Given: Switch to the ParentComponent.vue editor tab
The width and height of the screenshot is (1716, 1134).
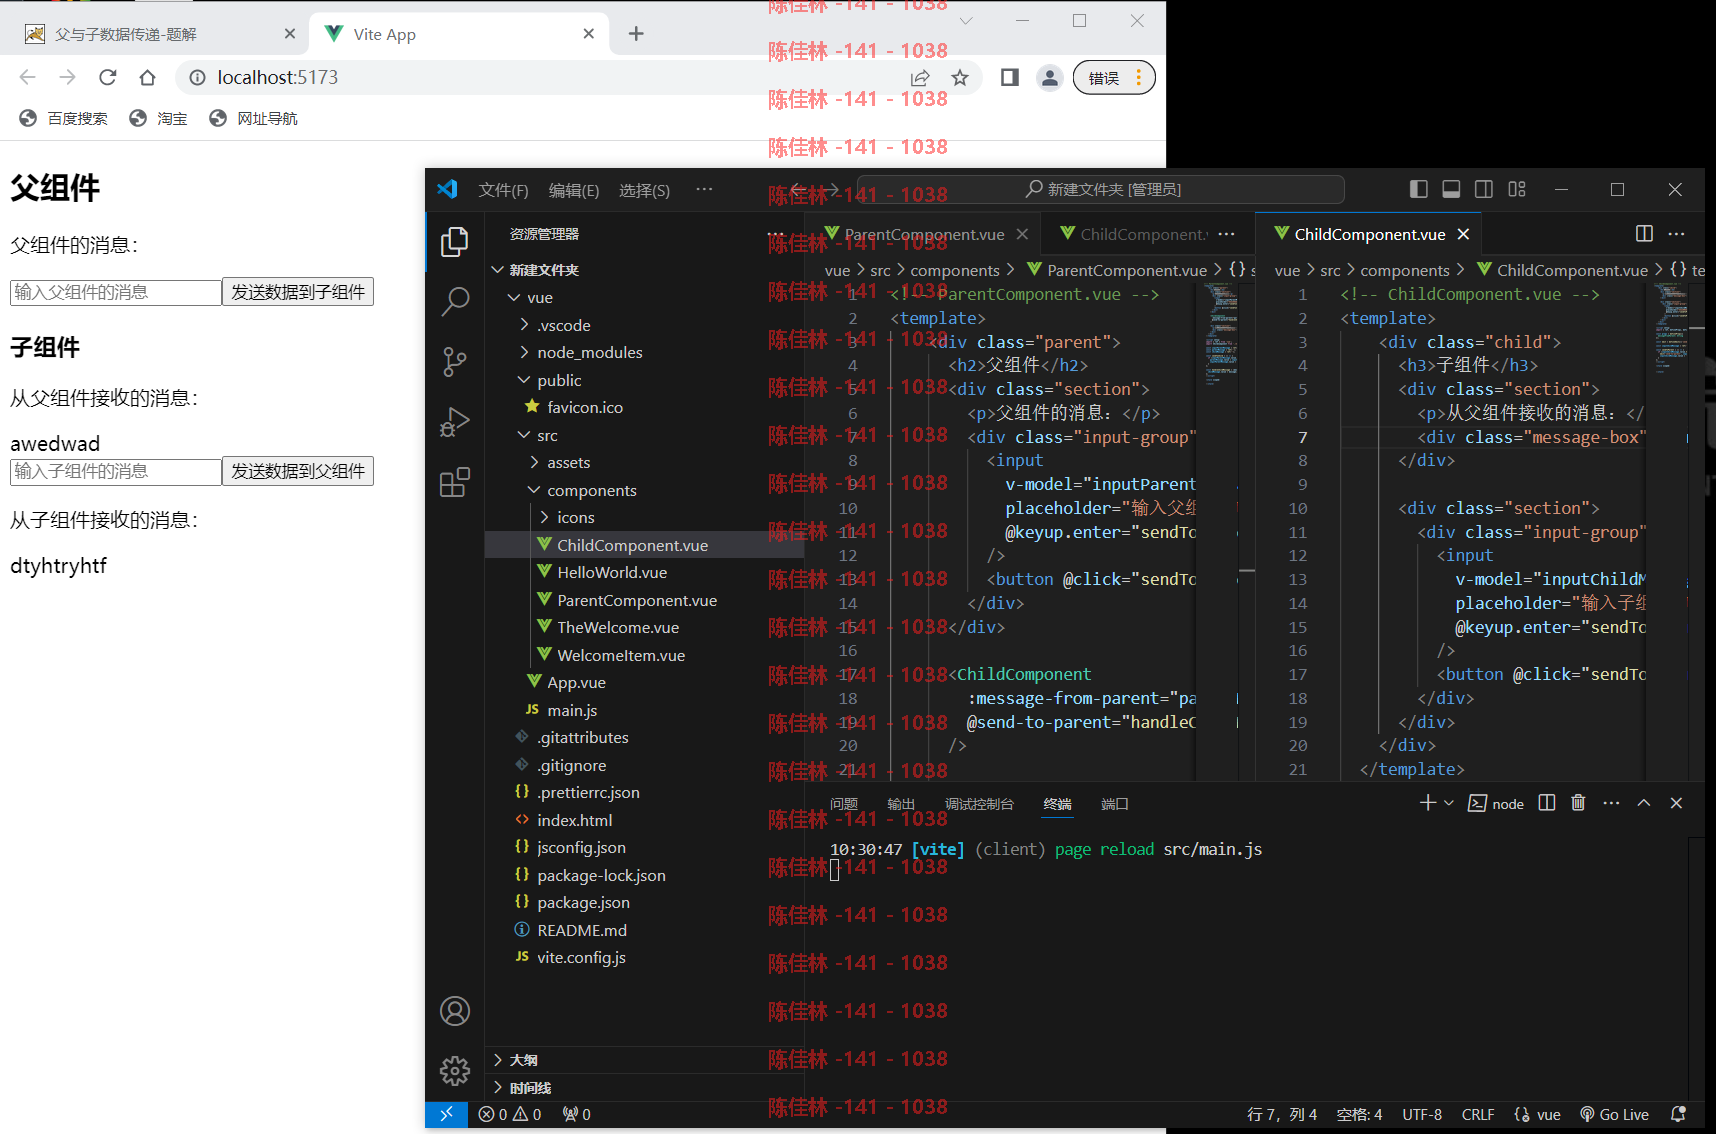Looking at the screenshot, I should point(924,234).
